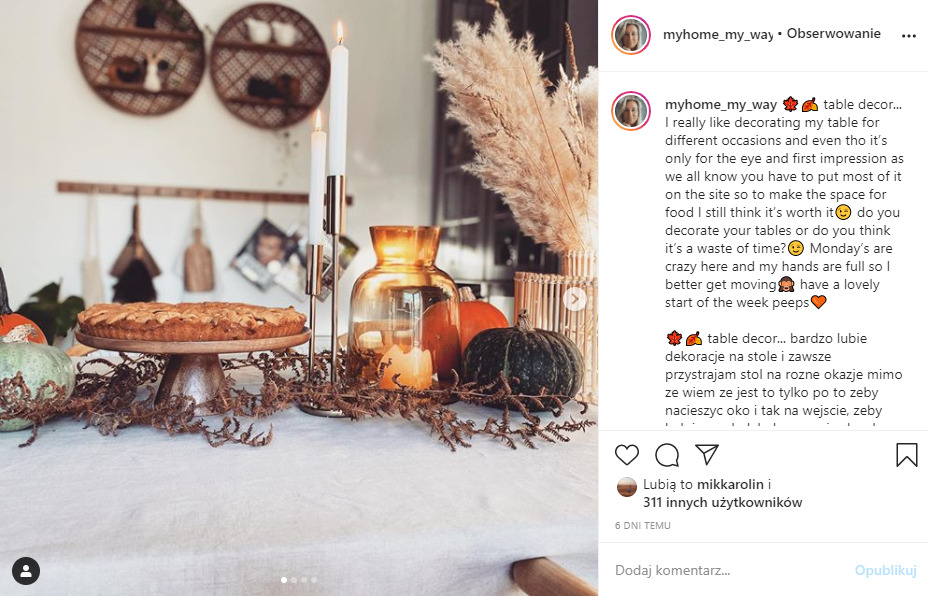Open post timestamp 6 DNI TEMU
Image resolution: width=928 pixels, height=596 pixels.
[643, 525]
